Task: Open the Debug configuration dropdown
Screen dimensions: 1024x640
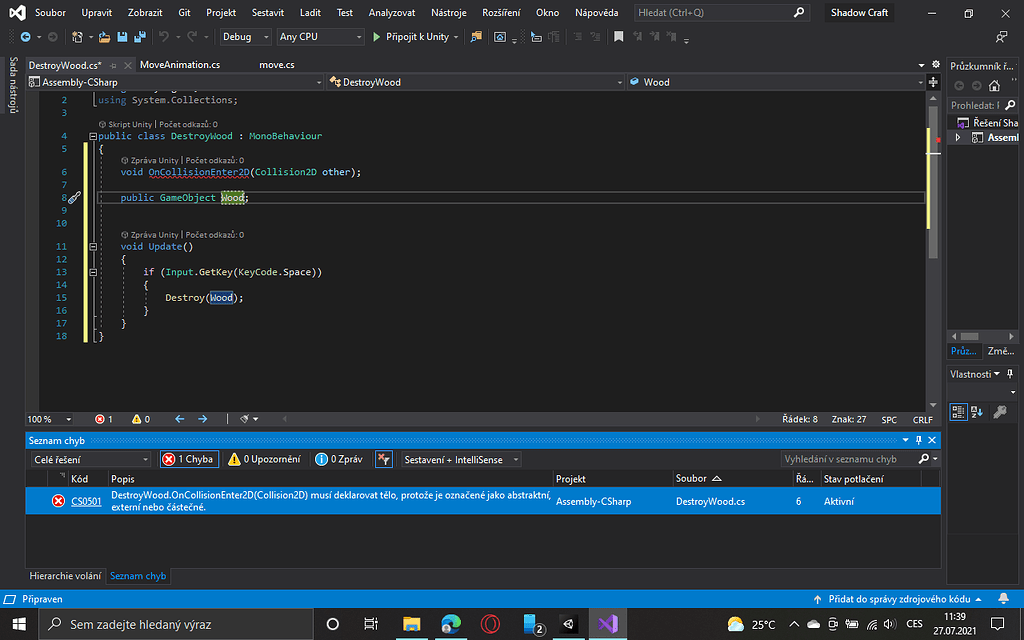Action: click(x=245, y=37)
